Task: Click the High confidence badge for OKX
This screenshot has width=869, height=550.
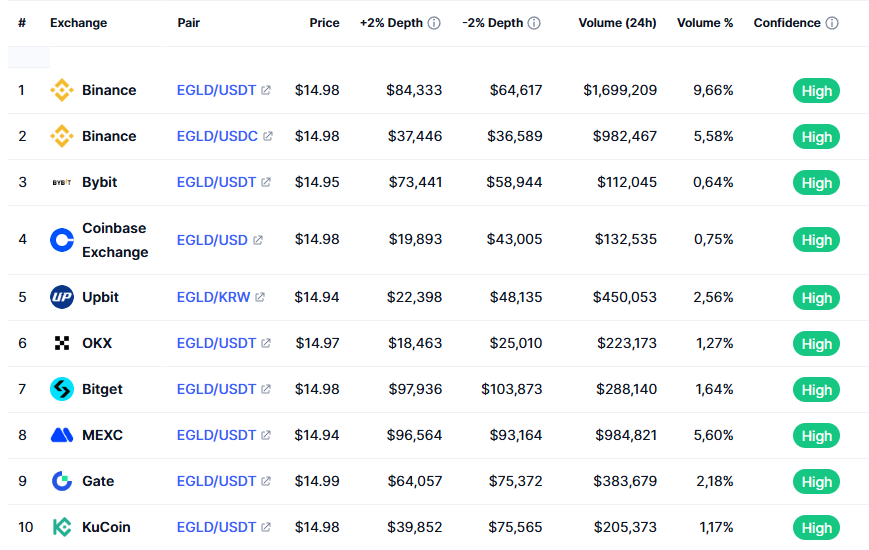Action: (816, 344)
